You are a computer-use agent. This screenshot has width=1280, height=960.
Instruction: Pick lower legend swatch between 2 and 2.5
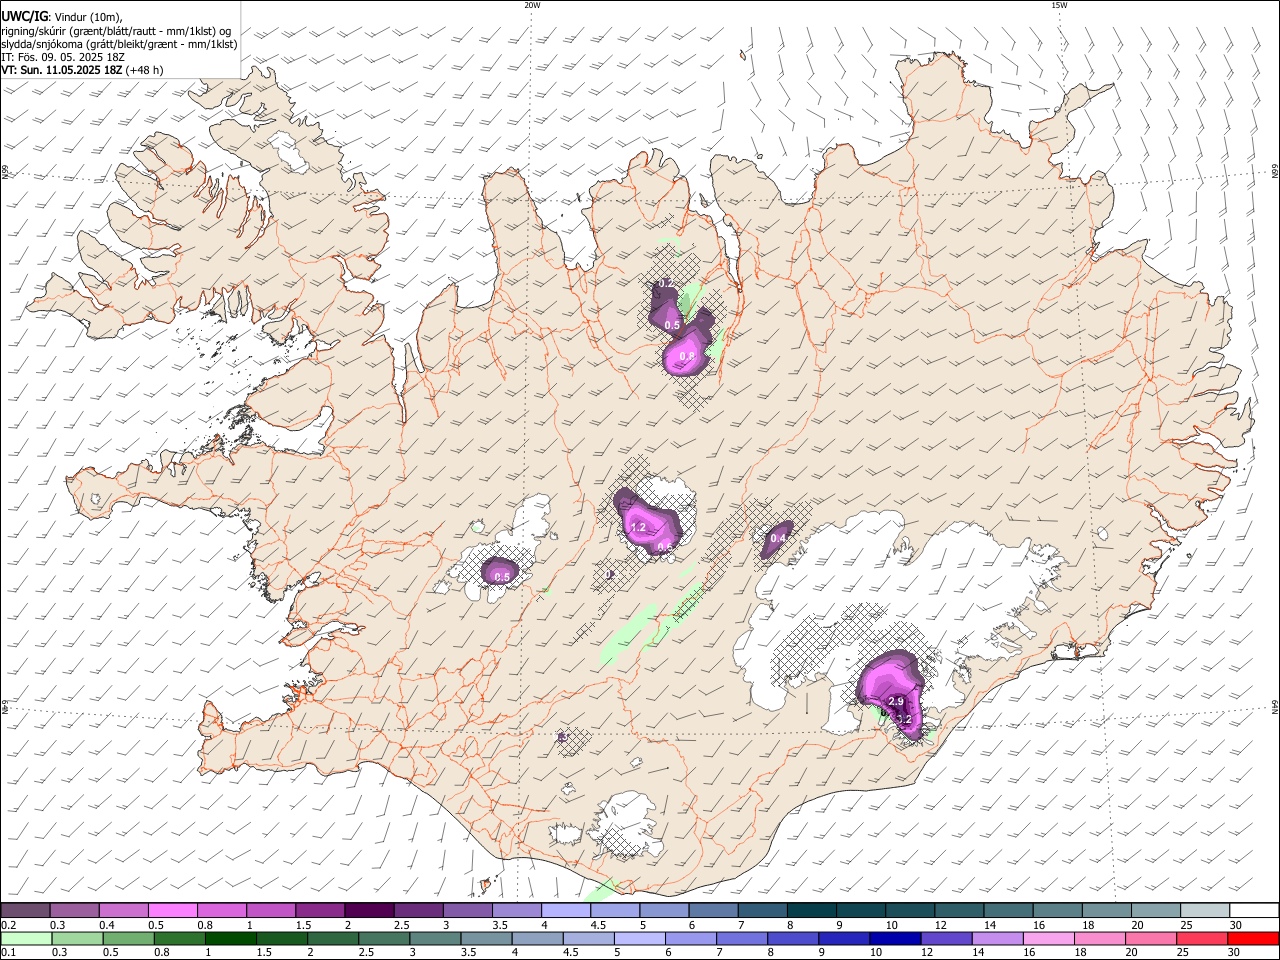pos(333,939)
